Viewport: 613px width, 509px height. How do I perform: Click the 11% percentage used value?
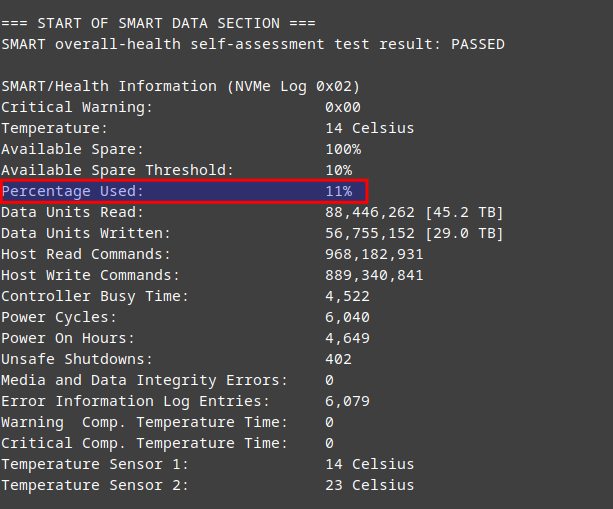coord(339,191)
